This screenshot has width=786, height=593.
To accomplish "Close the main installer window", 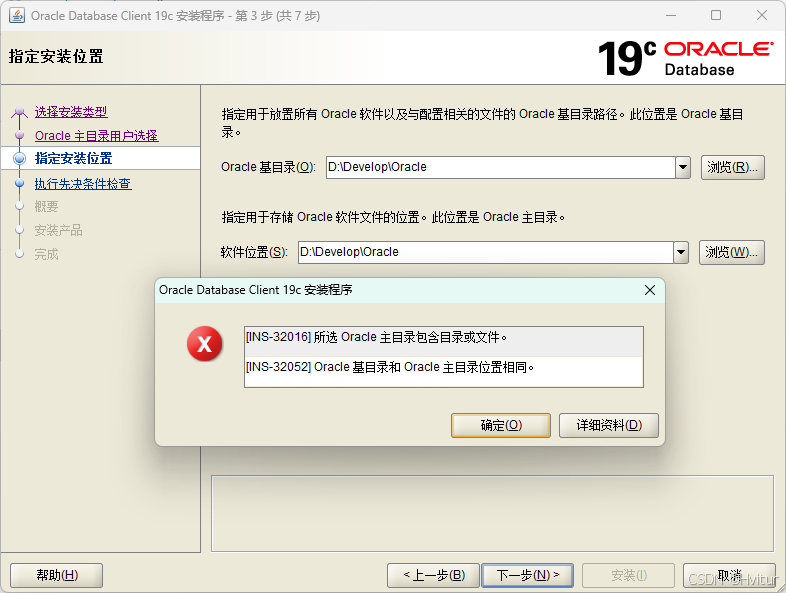I will click(x=762, y=16).
